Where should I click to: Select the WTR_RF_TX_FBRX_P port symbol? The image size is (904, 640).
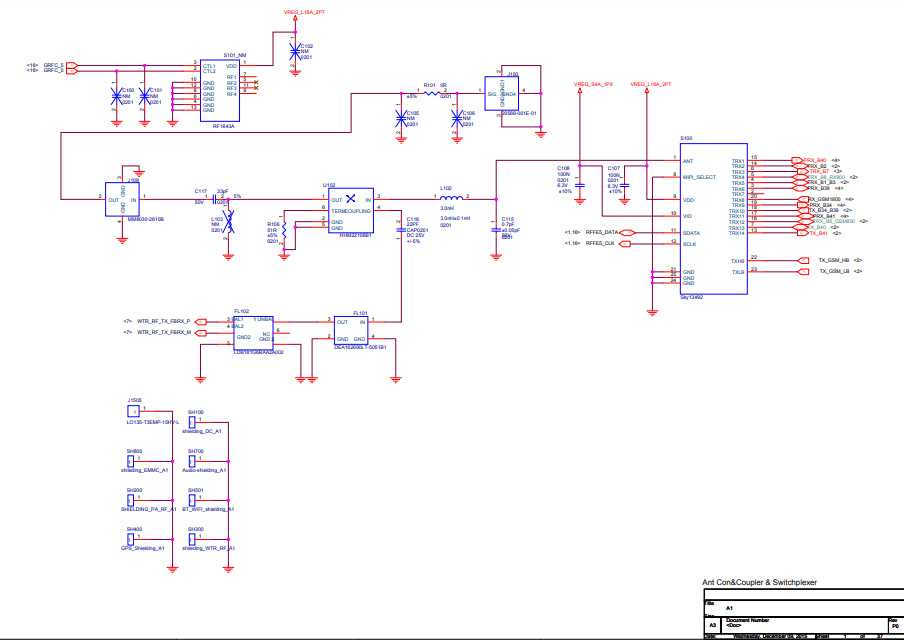click(x=201, y=321)
